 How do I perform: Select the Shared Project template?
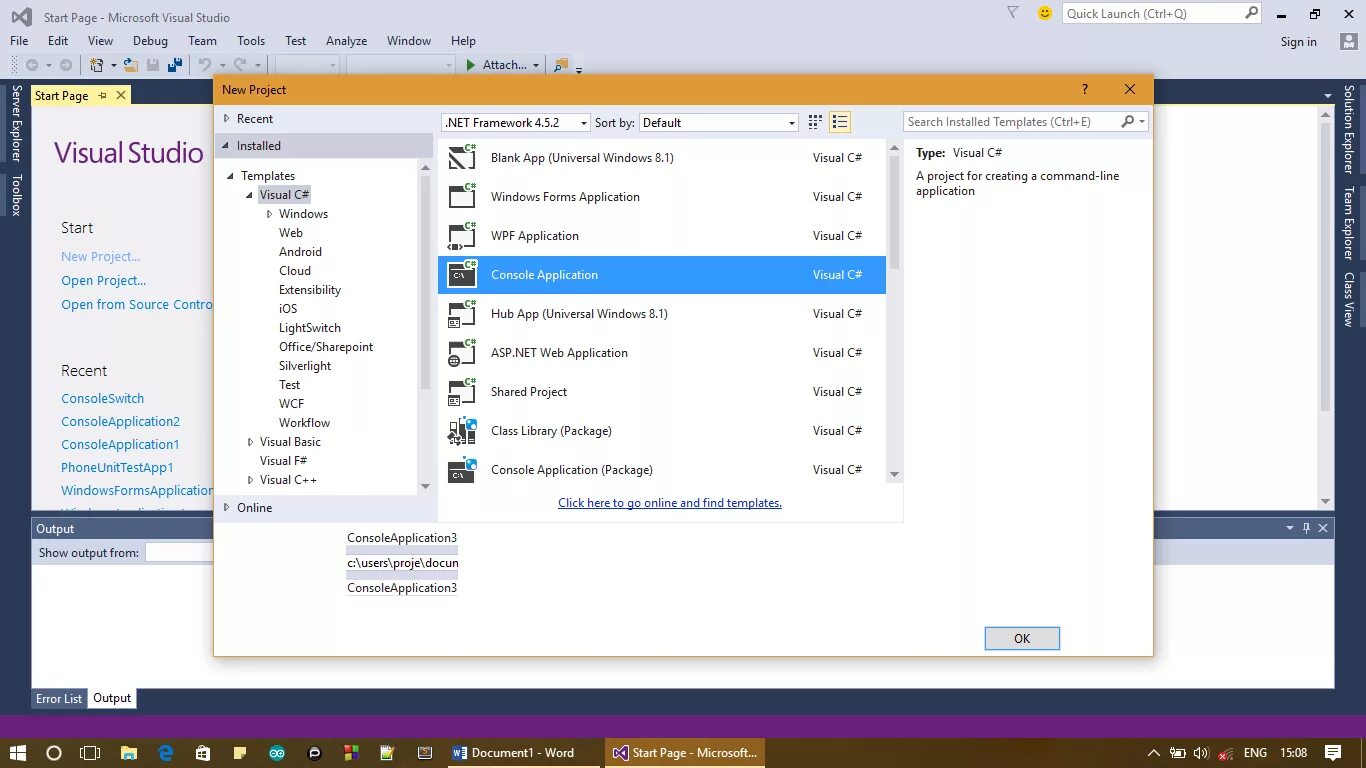coord(662,391)
